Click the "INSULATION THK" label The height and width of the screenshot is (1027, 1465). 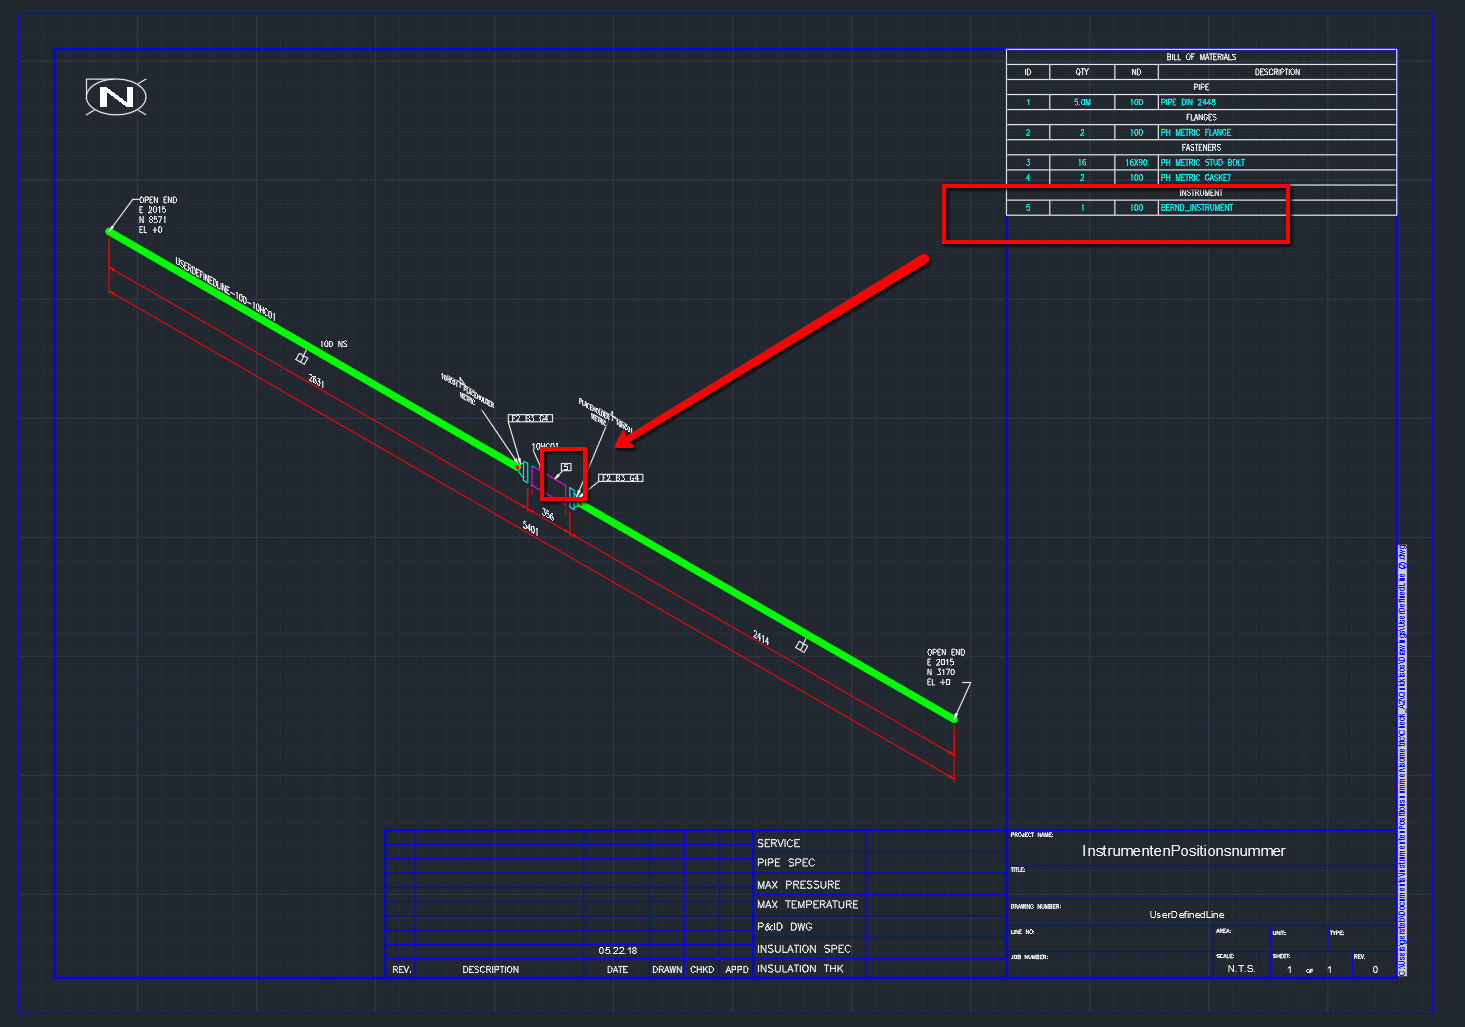[800, 969]
